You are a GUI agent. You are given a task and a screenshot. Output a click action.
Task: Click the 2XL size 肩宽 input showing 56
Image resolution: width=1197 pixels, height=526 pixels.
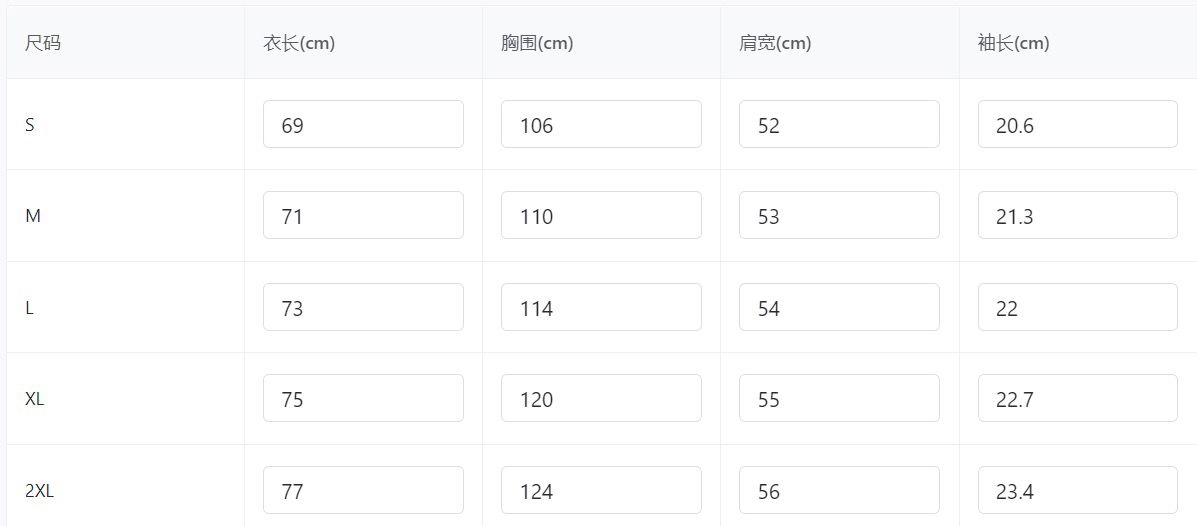839,491
